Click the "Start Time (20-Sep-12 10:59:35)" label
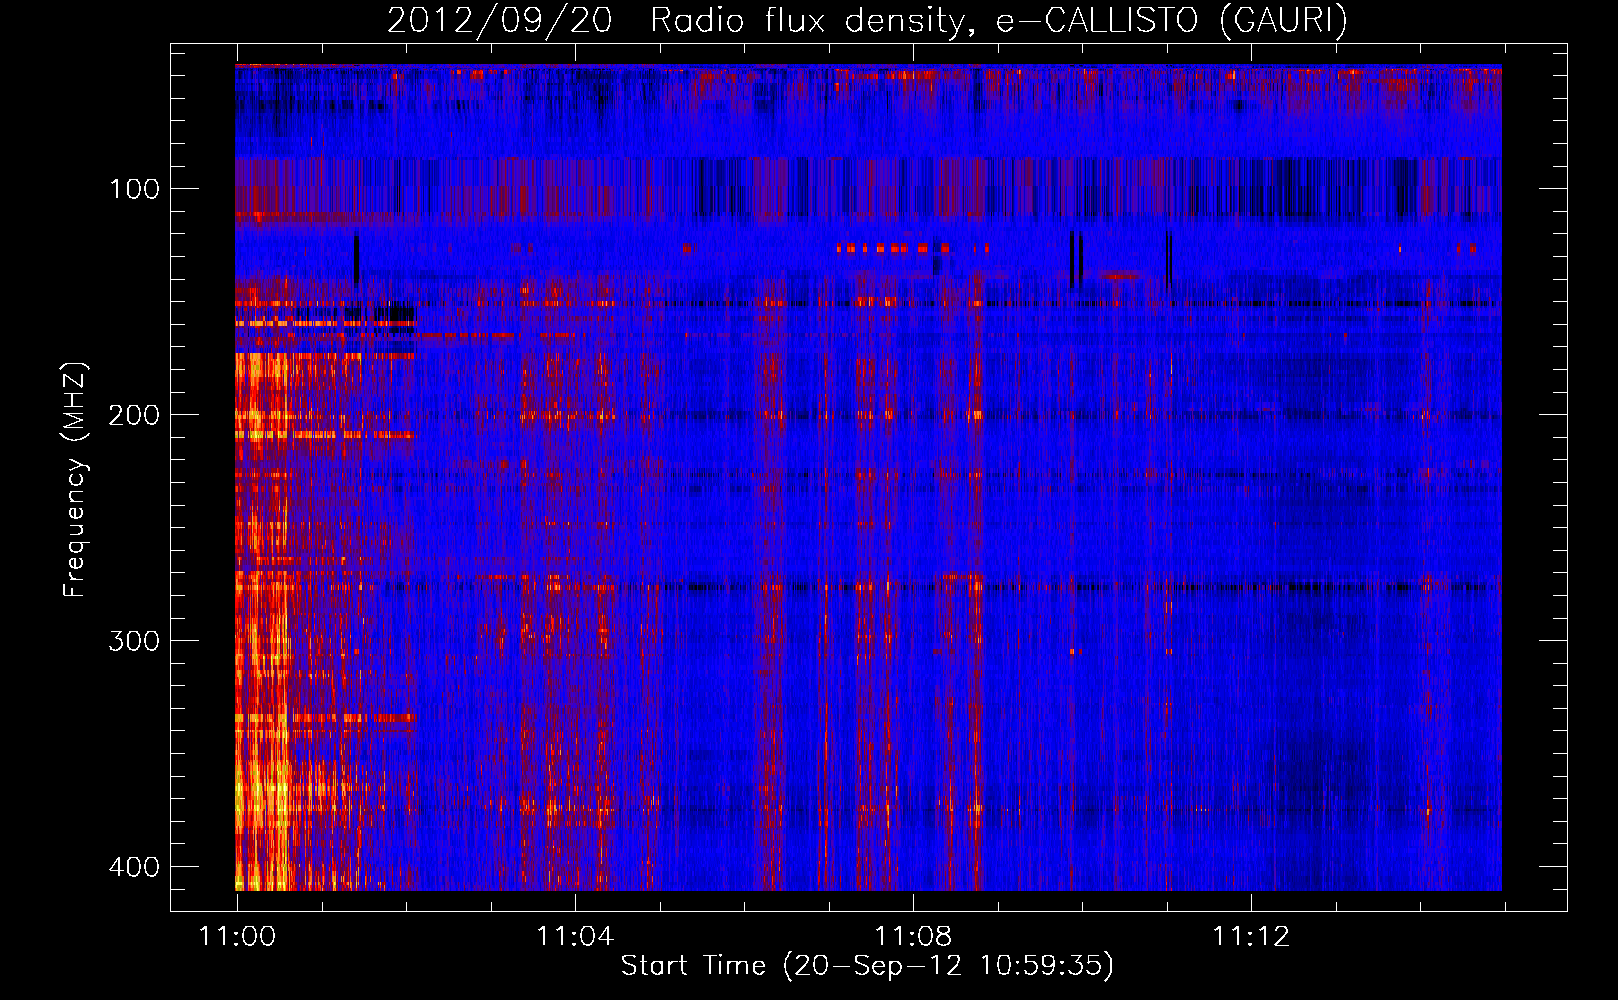 [867, 966]
